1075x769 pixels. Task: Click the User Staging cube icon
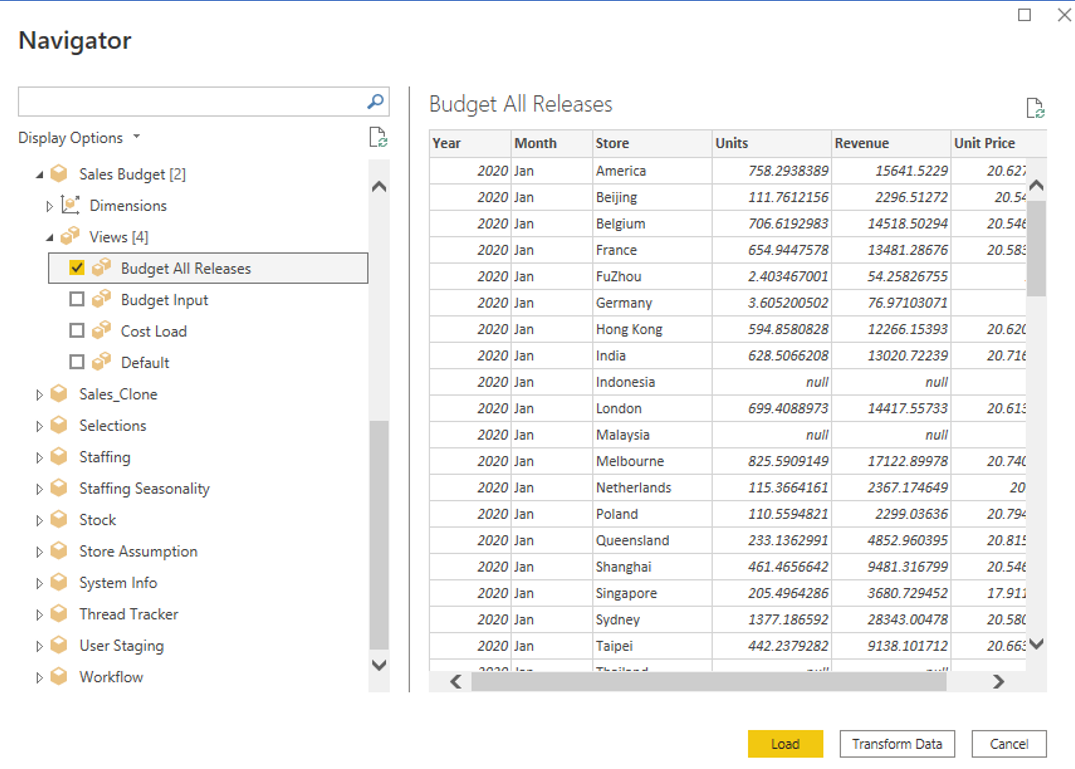60,645
